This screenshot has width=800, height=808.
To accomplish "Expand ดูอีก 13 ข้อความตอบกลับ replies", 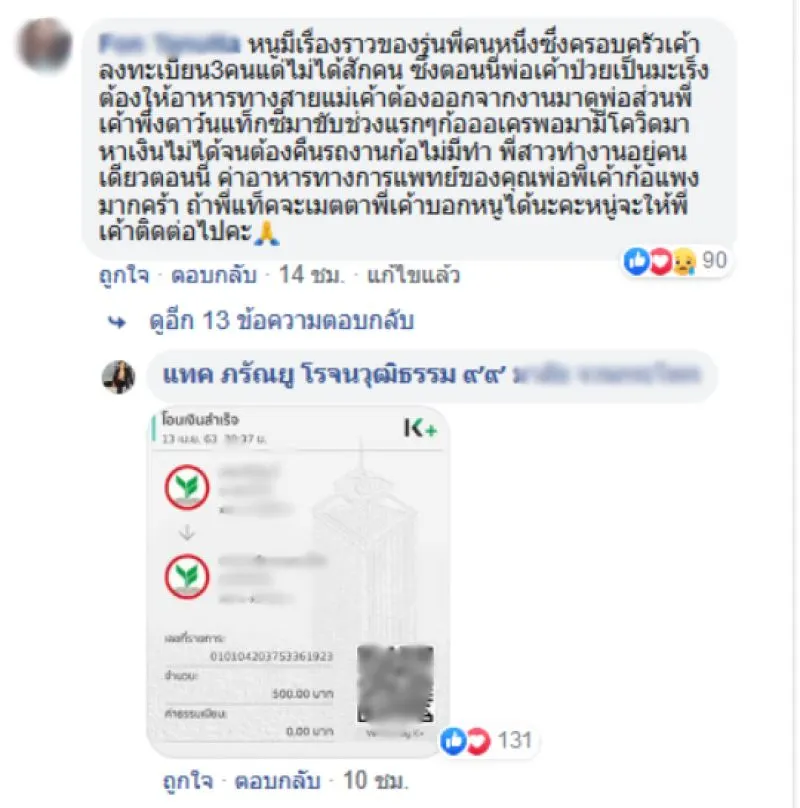I will point(281,321).
